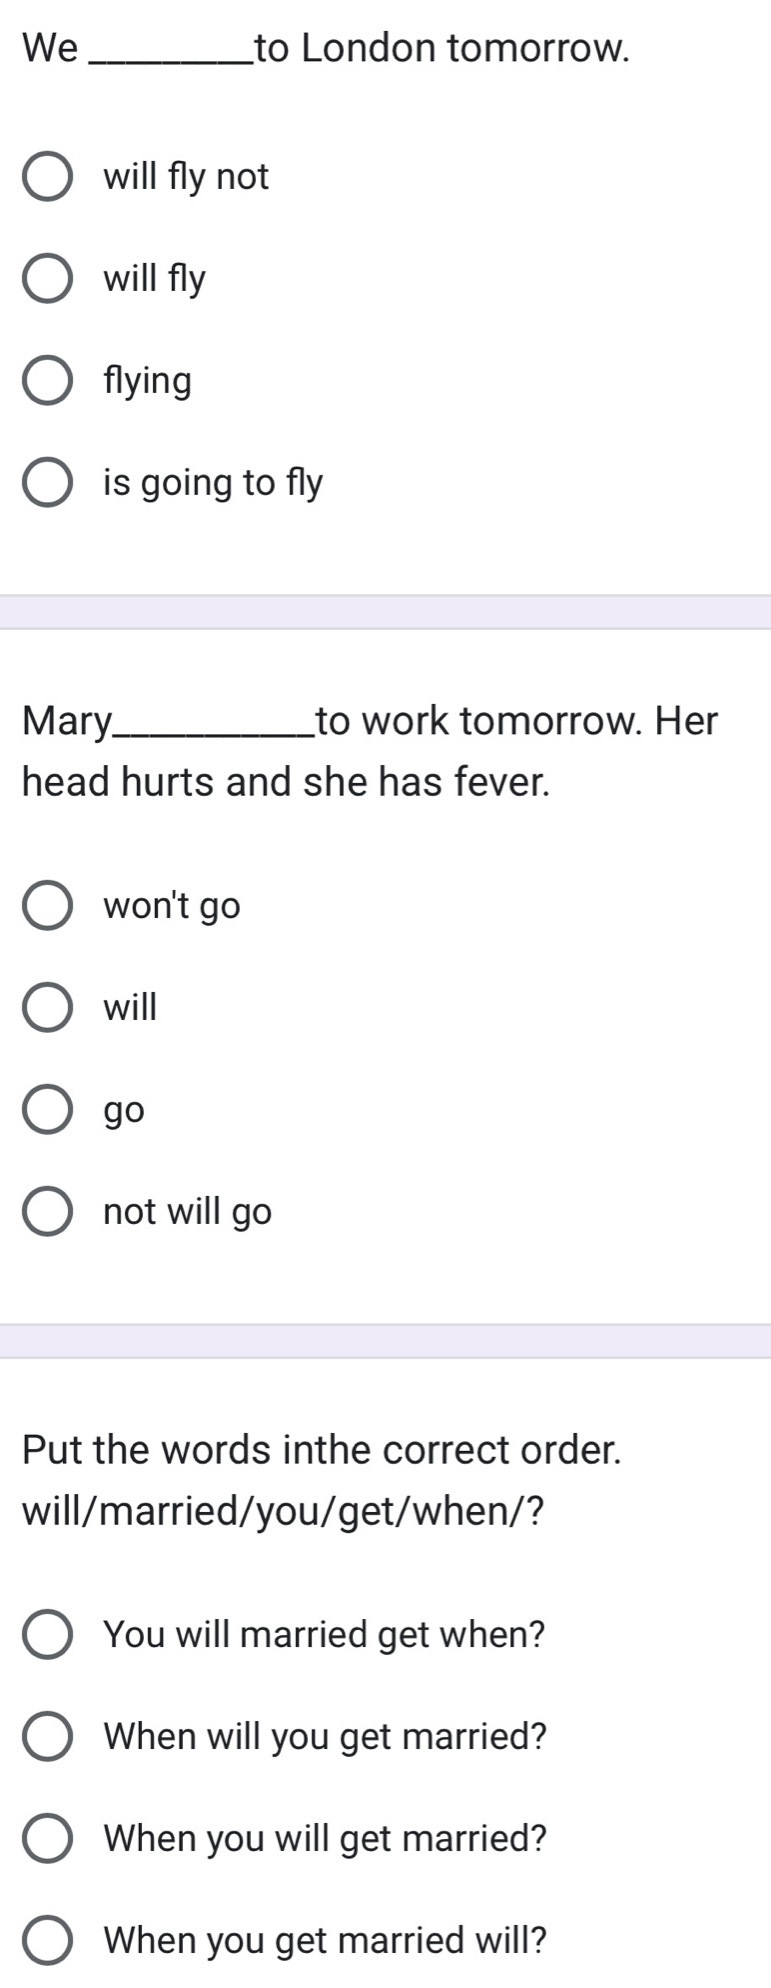Click the 'not will go' label text
The width and height of the screenshot is (771, 1988).
(x=188, y=1212)
